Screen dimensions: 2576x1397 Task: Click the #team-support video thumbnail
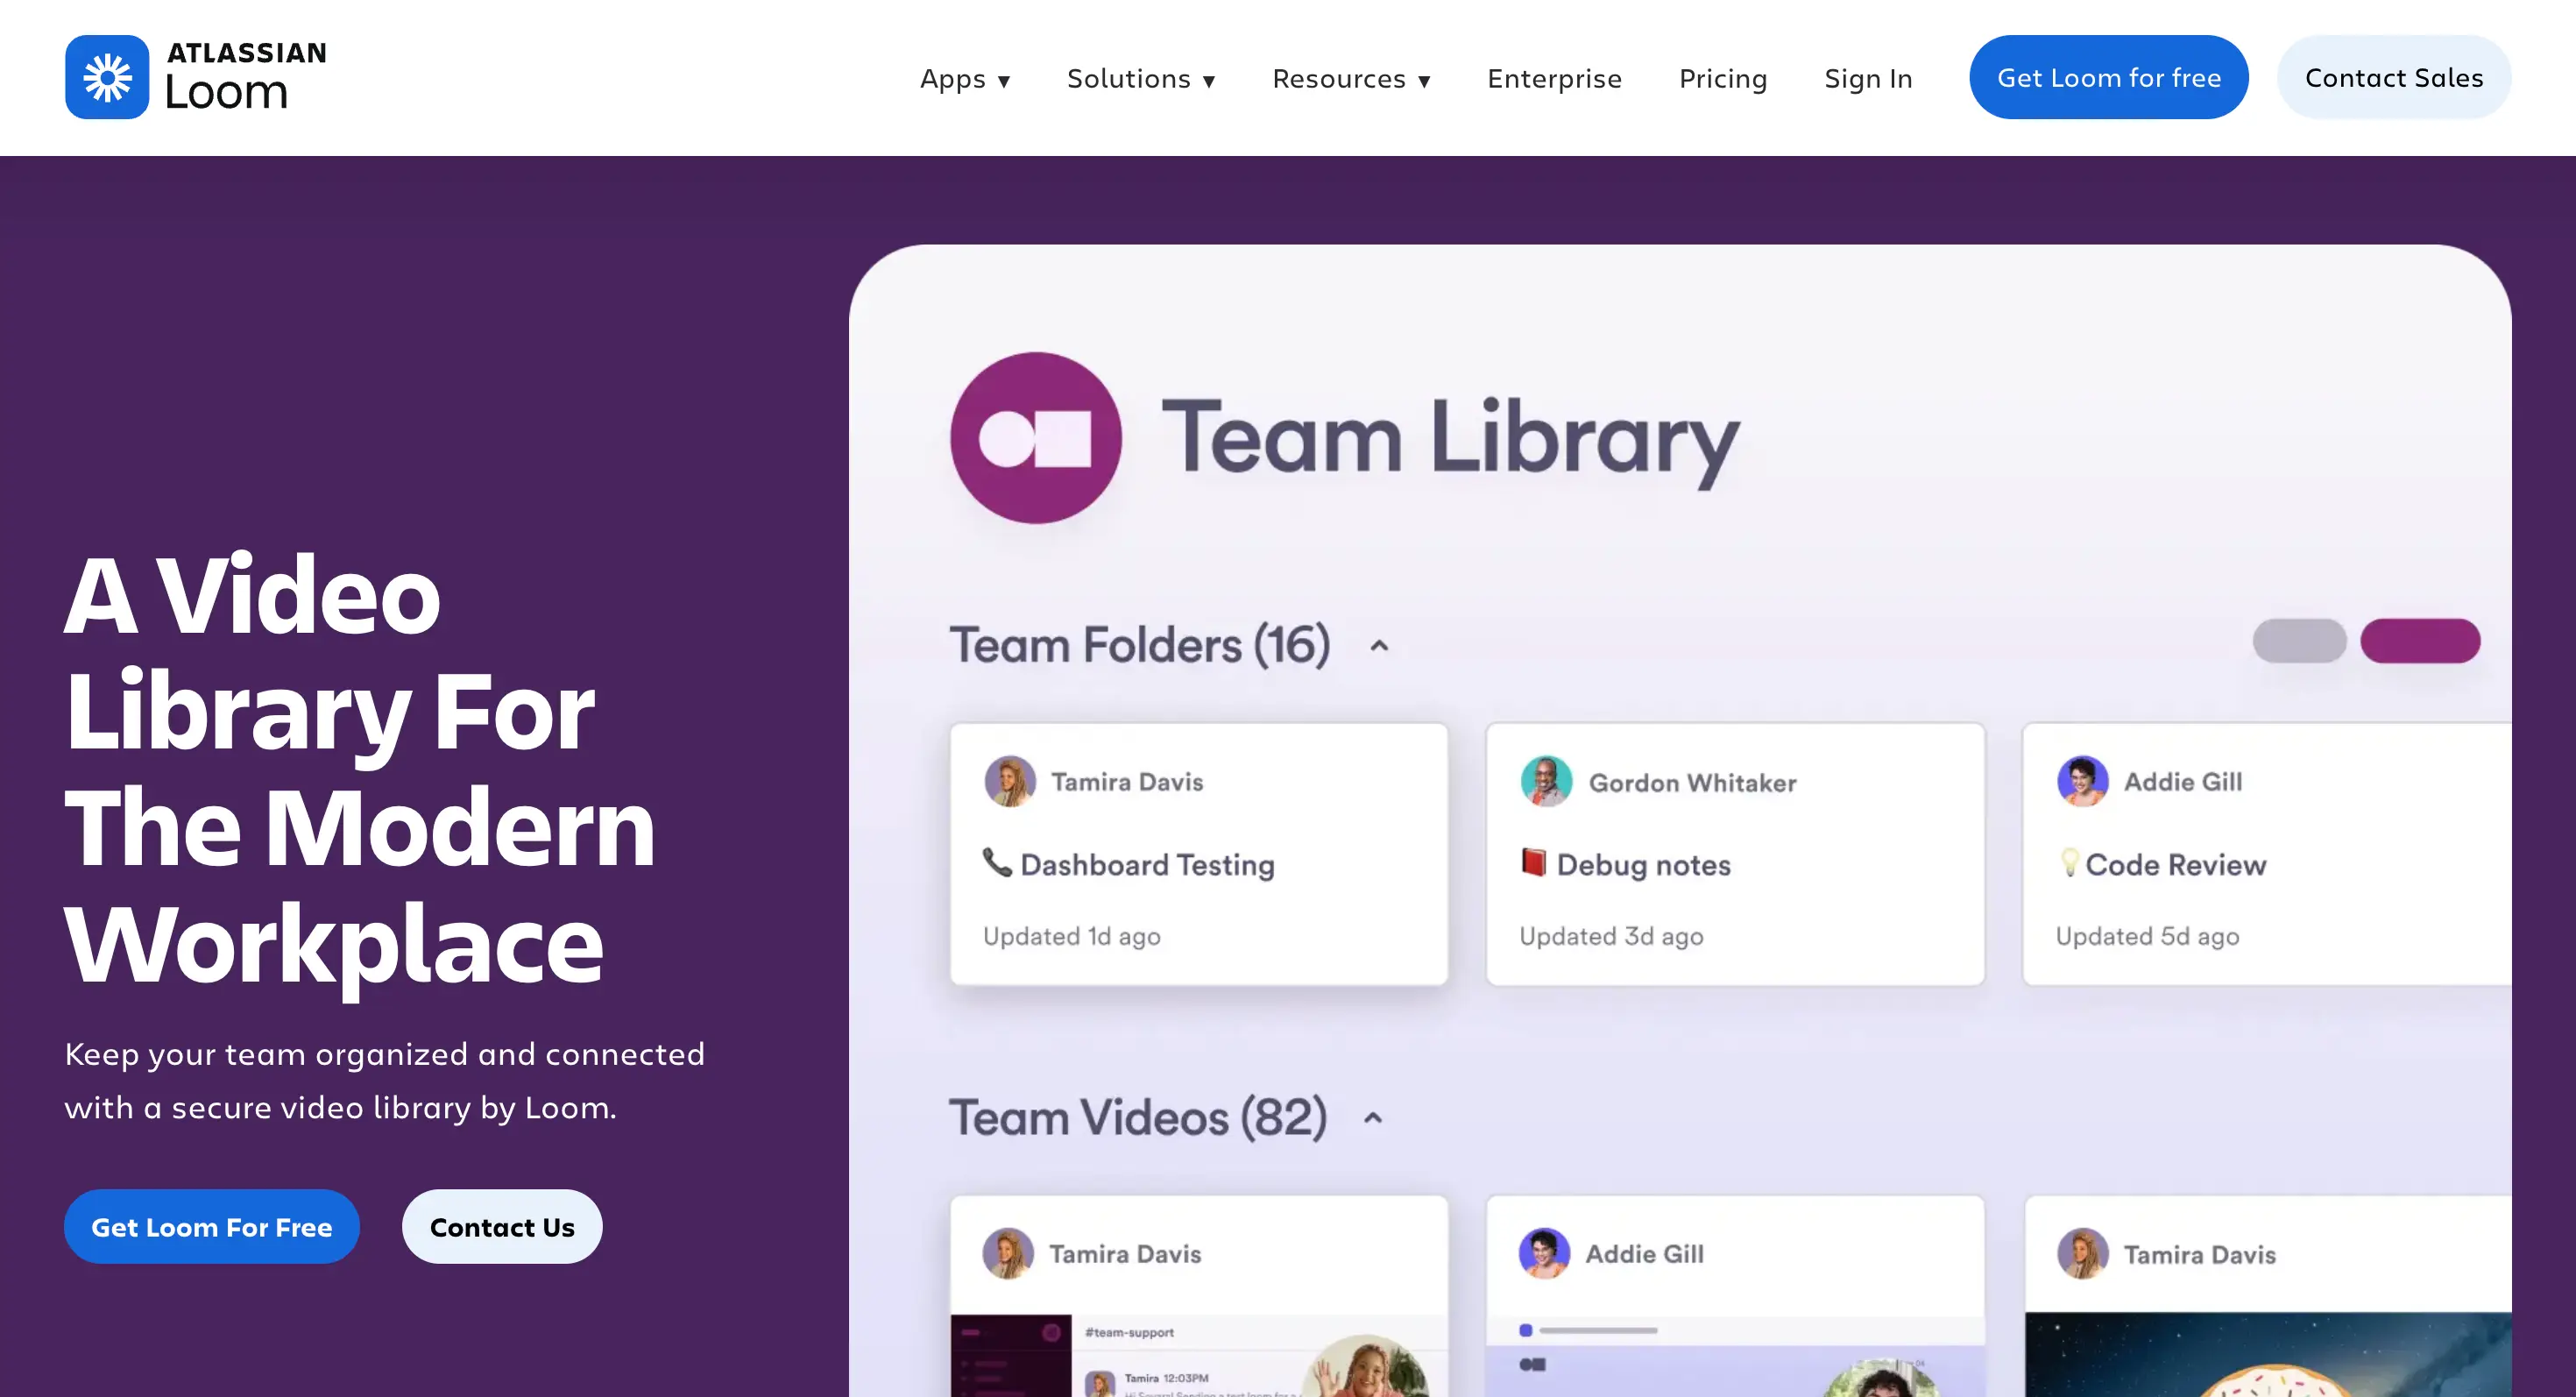tap(1199, 1355)
